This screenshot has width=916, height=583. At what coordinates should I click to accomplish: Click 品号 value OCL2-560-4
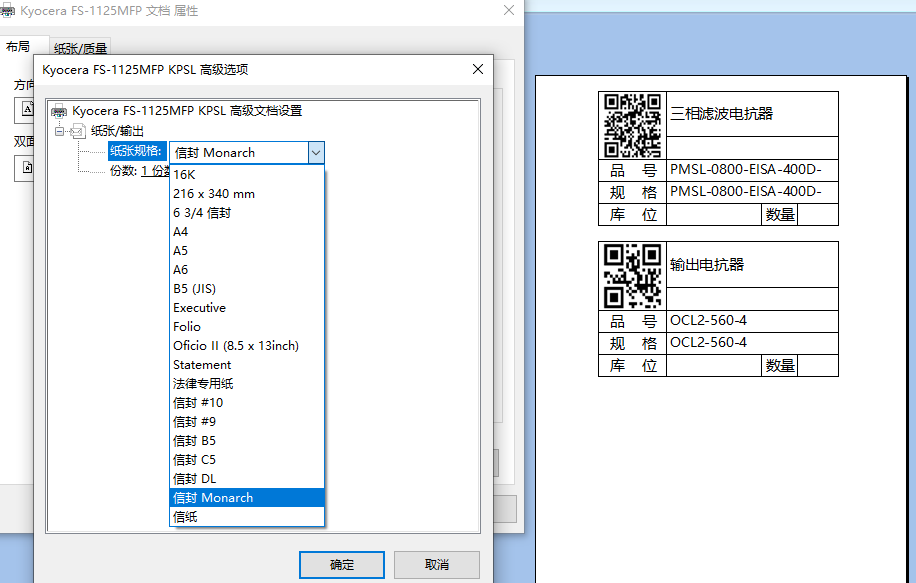click(x=708, y=320)
